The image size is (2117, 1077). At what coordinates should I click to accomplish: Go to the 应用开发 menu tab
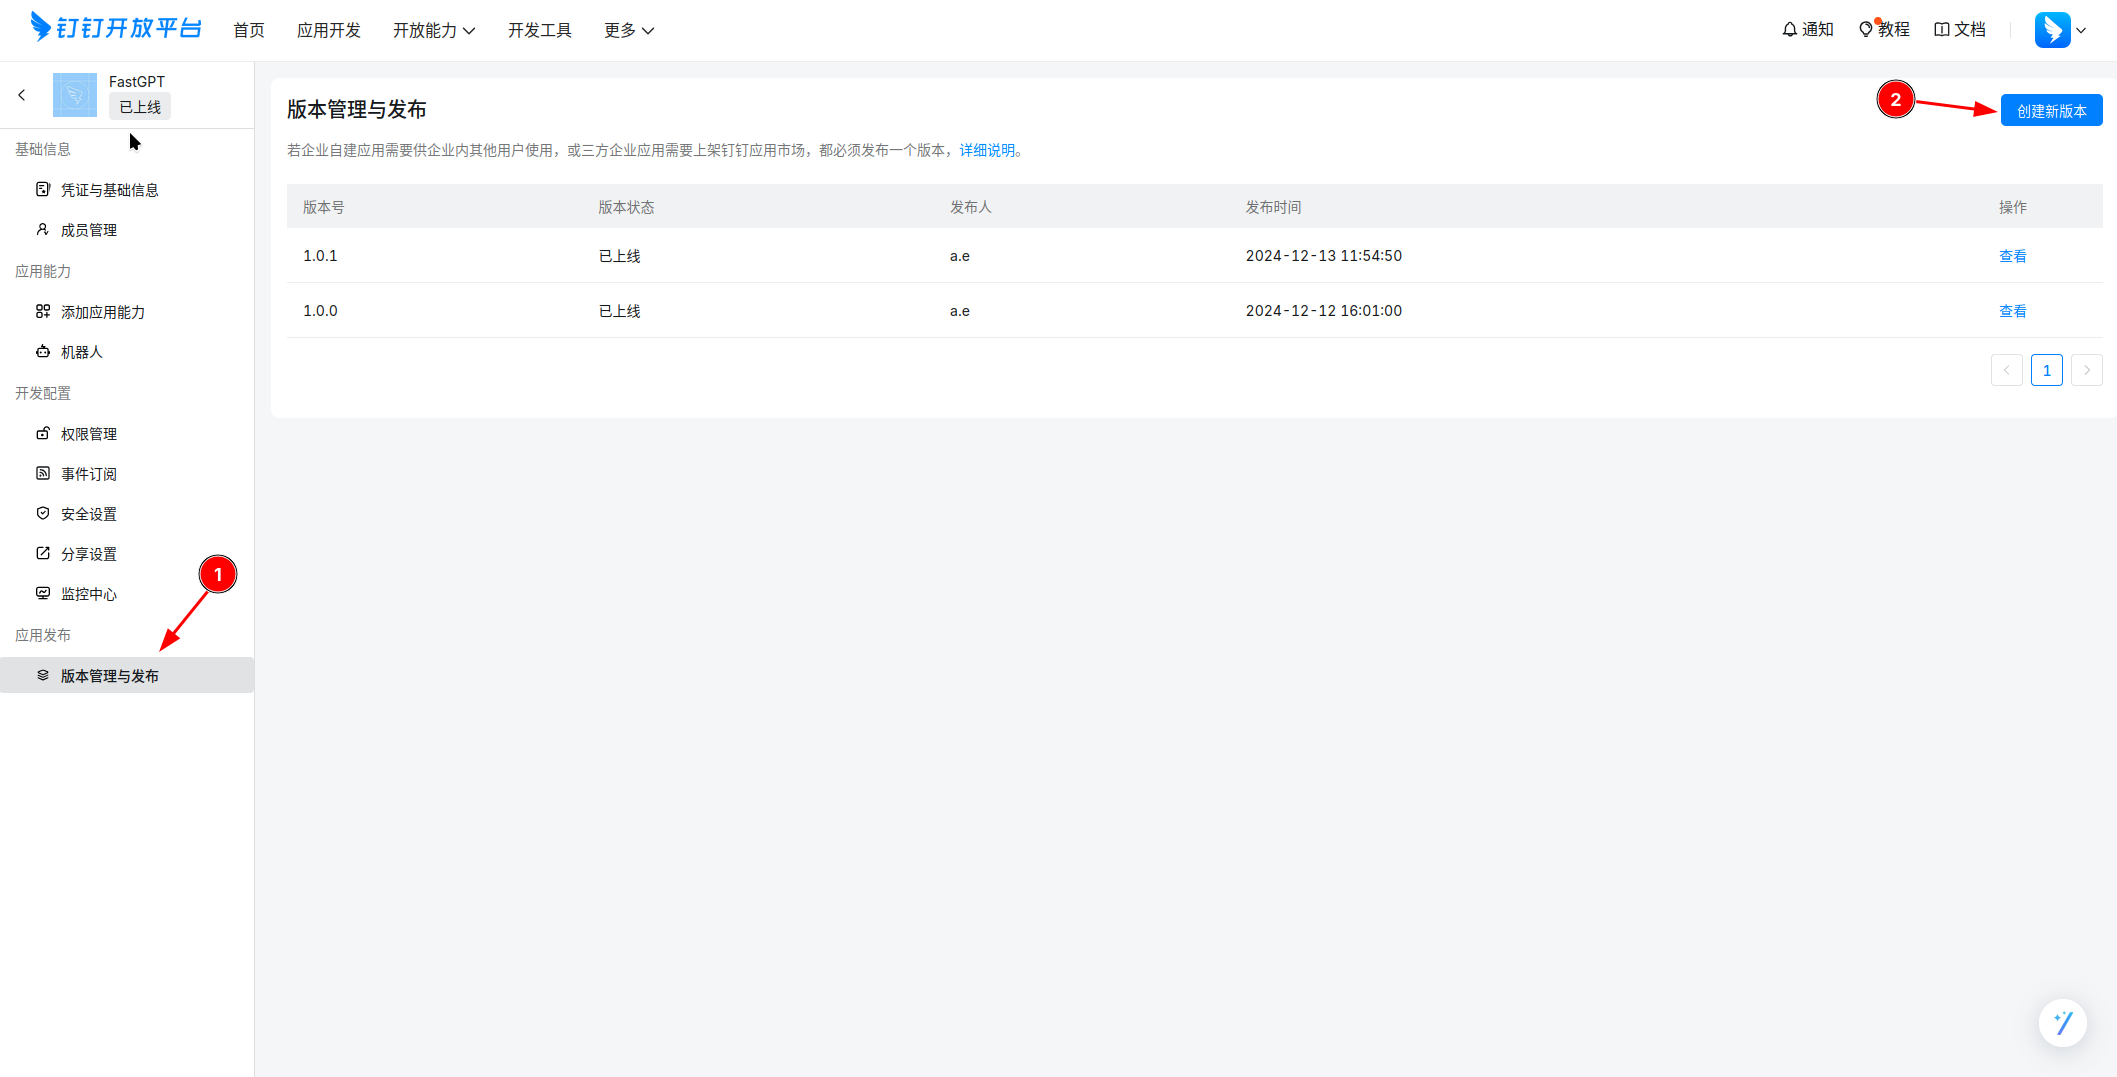(328, 30)
